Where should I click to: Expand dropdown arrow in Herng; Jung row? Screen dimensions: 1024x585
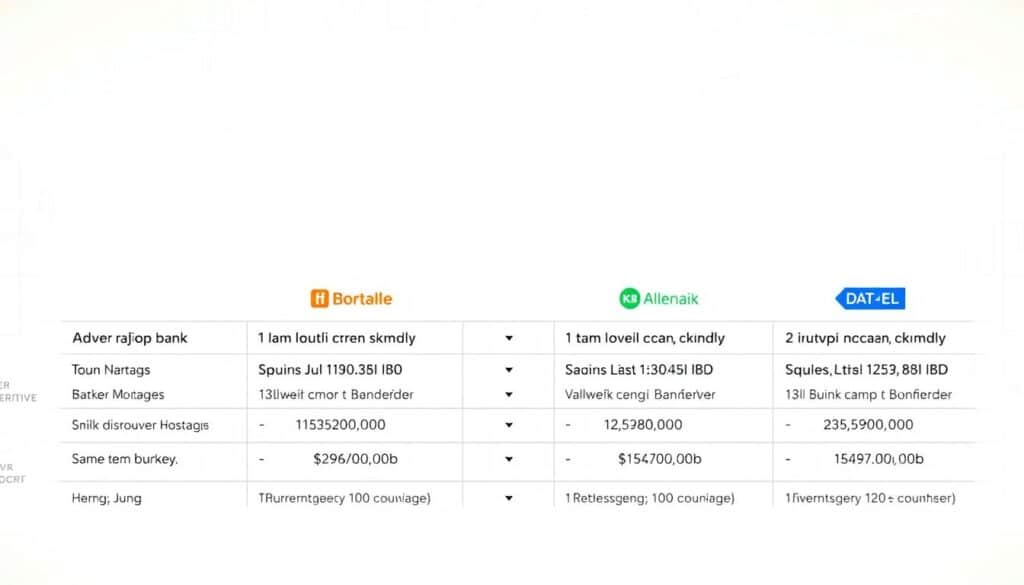(509, 497)
